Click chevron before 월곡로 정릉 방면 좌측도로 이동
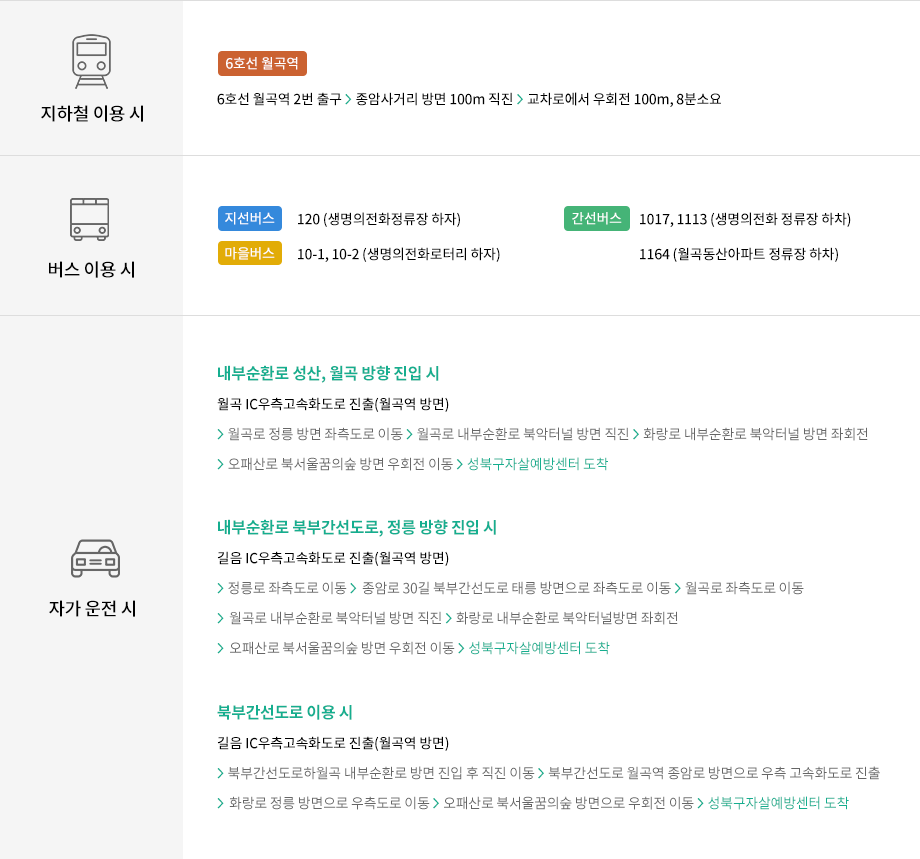The image size is (920, 859). tap(220, 434)
